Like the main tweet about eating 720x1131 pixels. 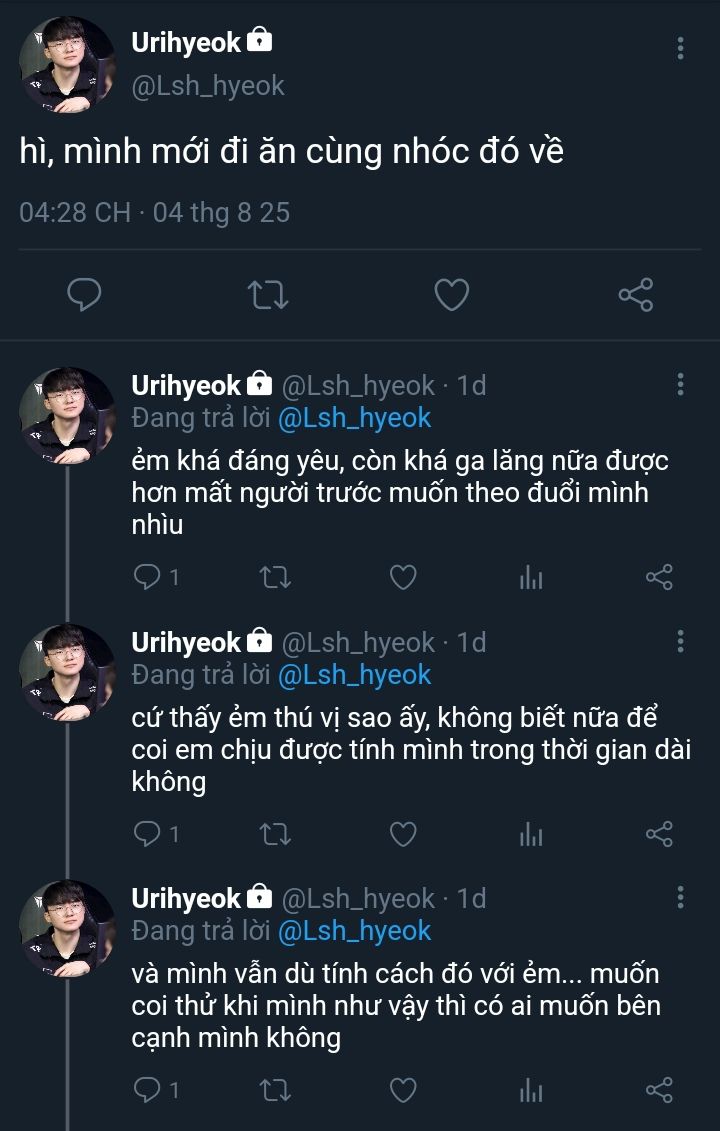[x=452, y=295]
